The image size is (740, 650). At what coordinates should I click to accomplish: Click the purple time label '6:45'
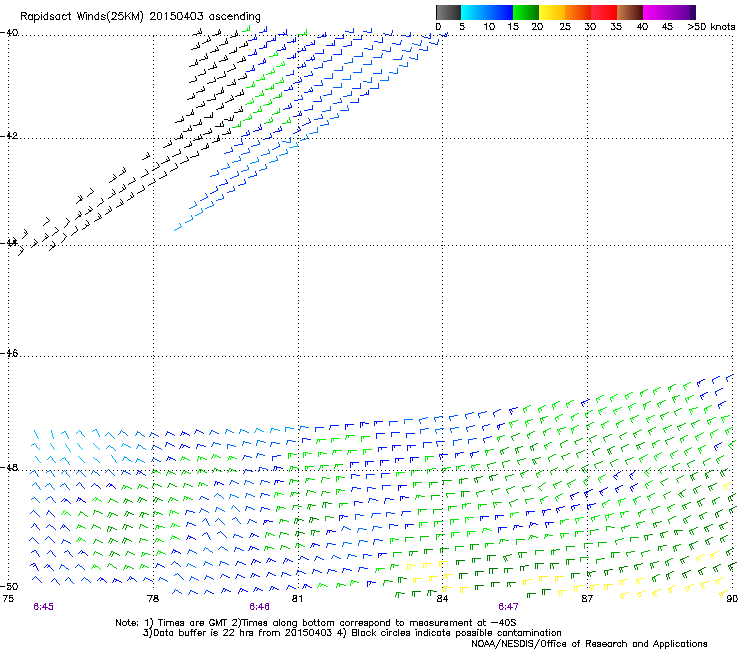tap(43, 607)
